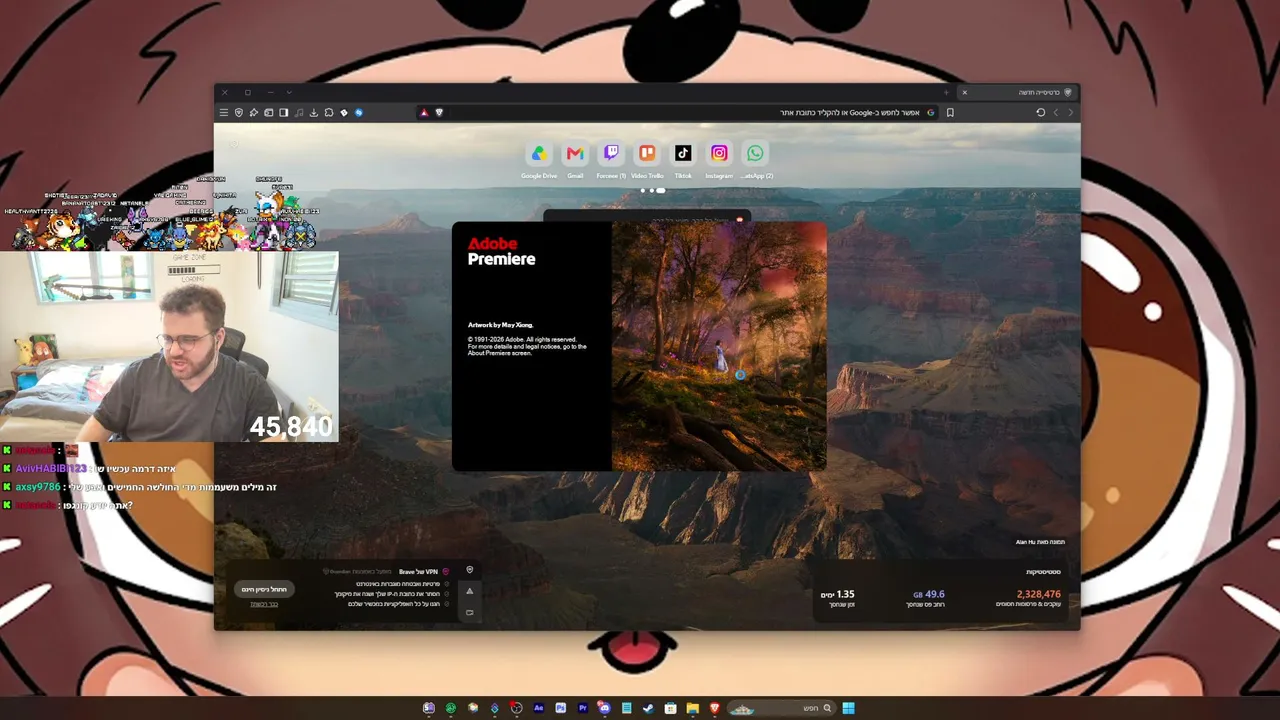Open Brave Rewards triangle icon
This screenshot has width=1280, height=720.
pos(424,113)
